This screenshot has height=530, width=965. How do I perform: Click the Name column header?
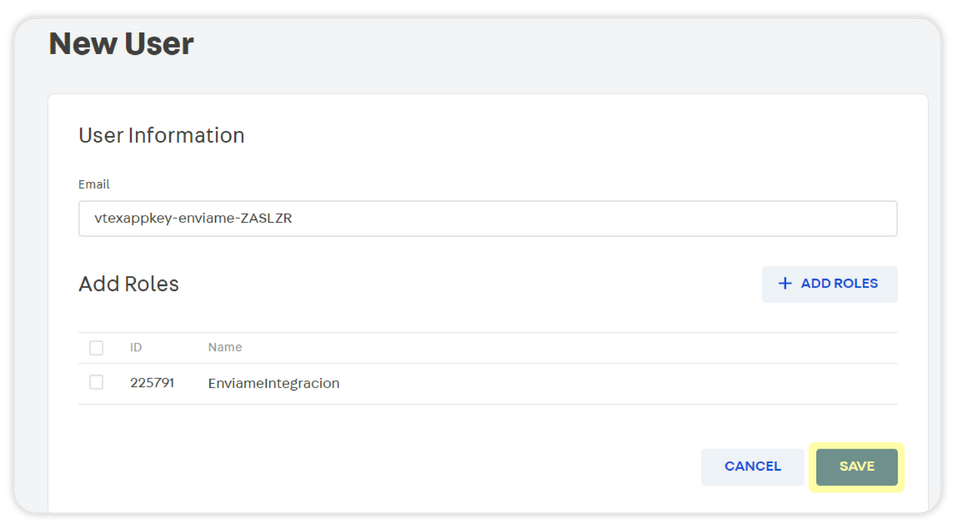click(x=225, y=348)
